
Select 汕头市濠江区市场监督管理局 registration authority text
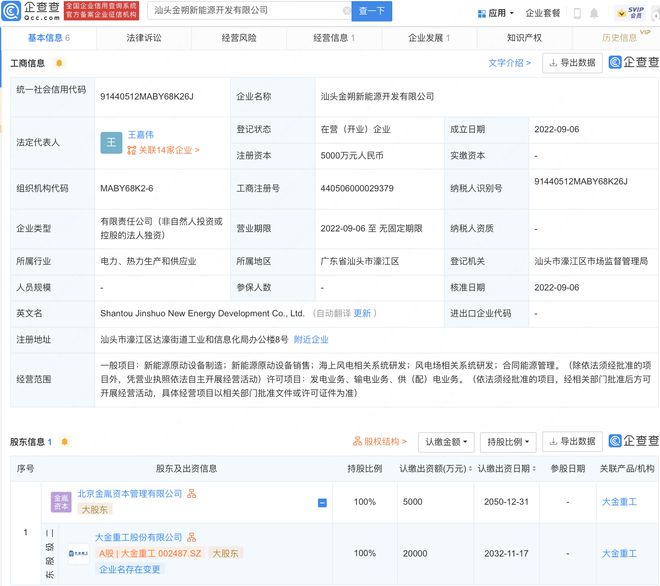[591, 261]
